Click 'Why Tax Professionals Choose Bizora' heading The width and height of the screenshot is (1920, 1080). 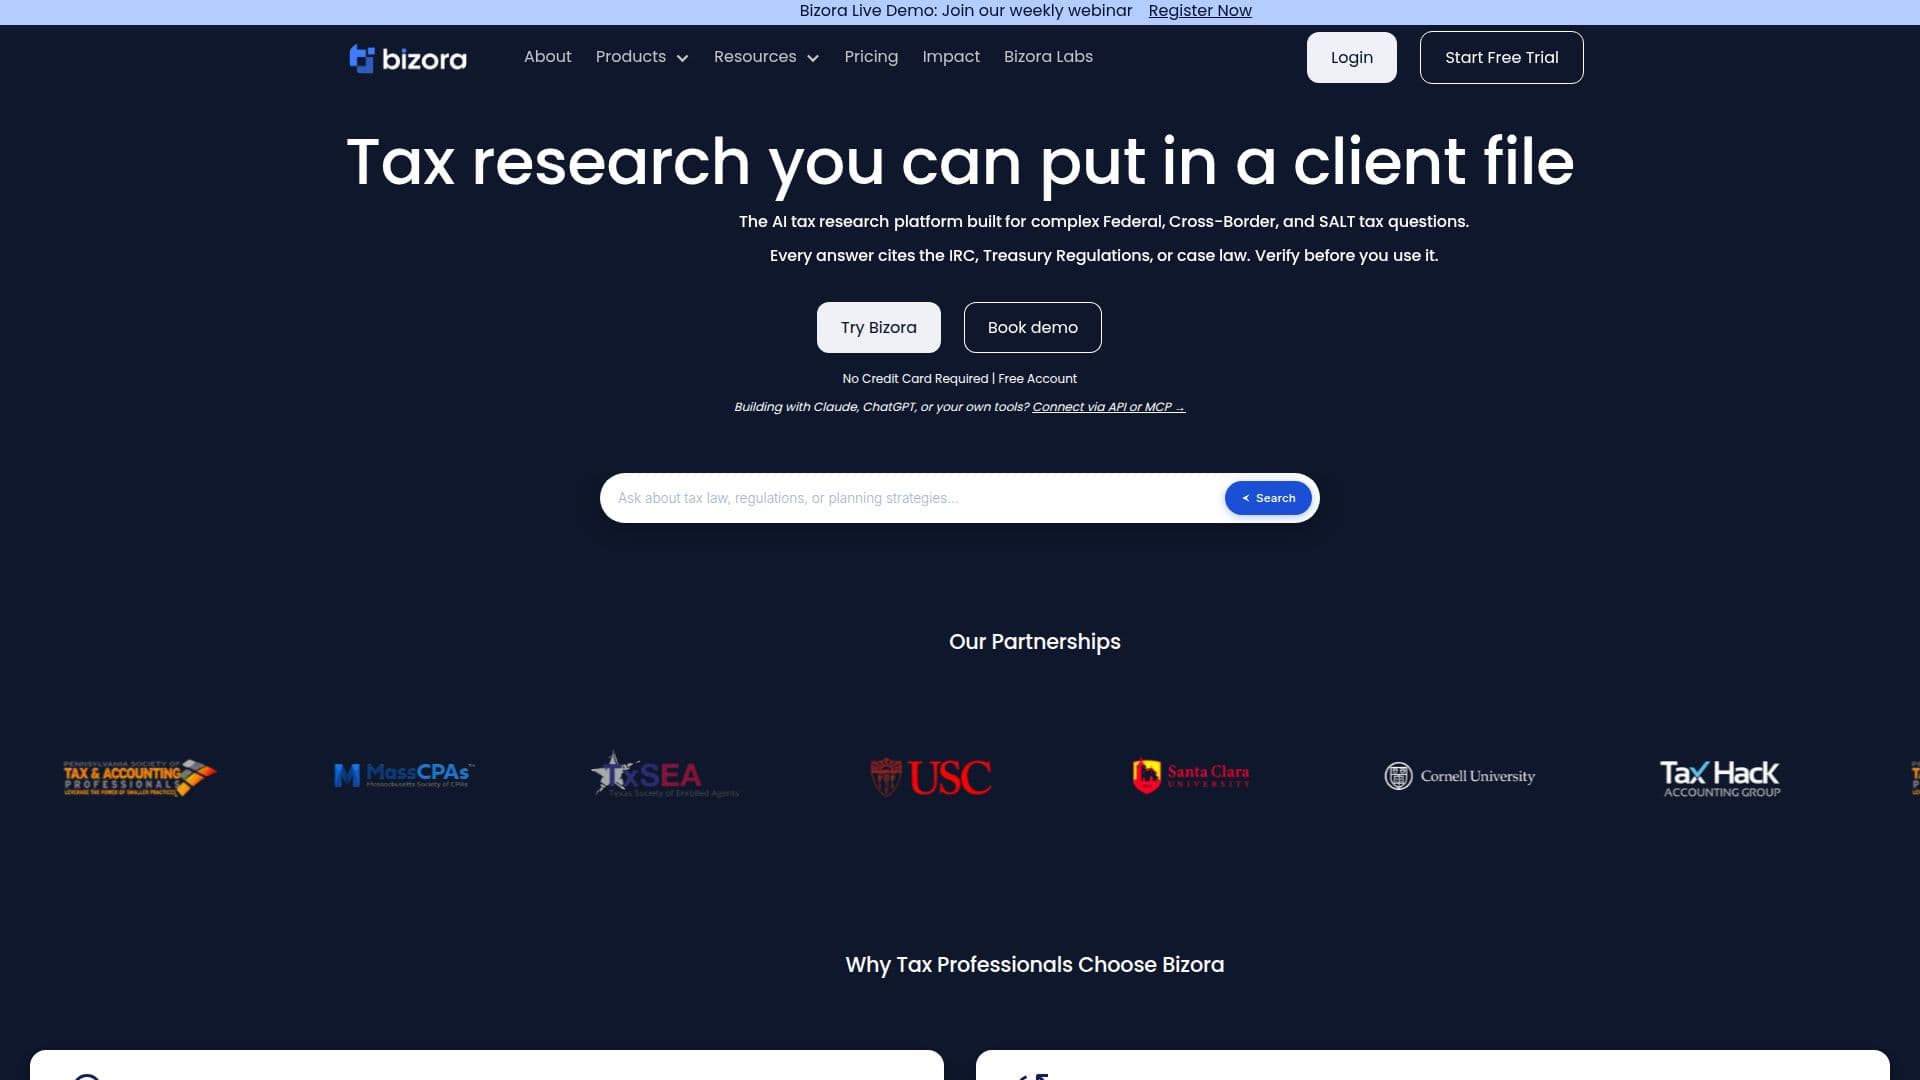coord(1034,965)
